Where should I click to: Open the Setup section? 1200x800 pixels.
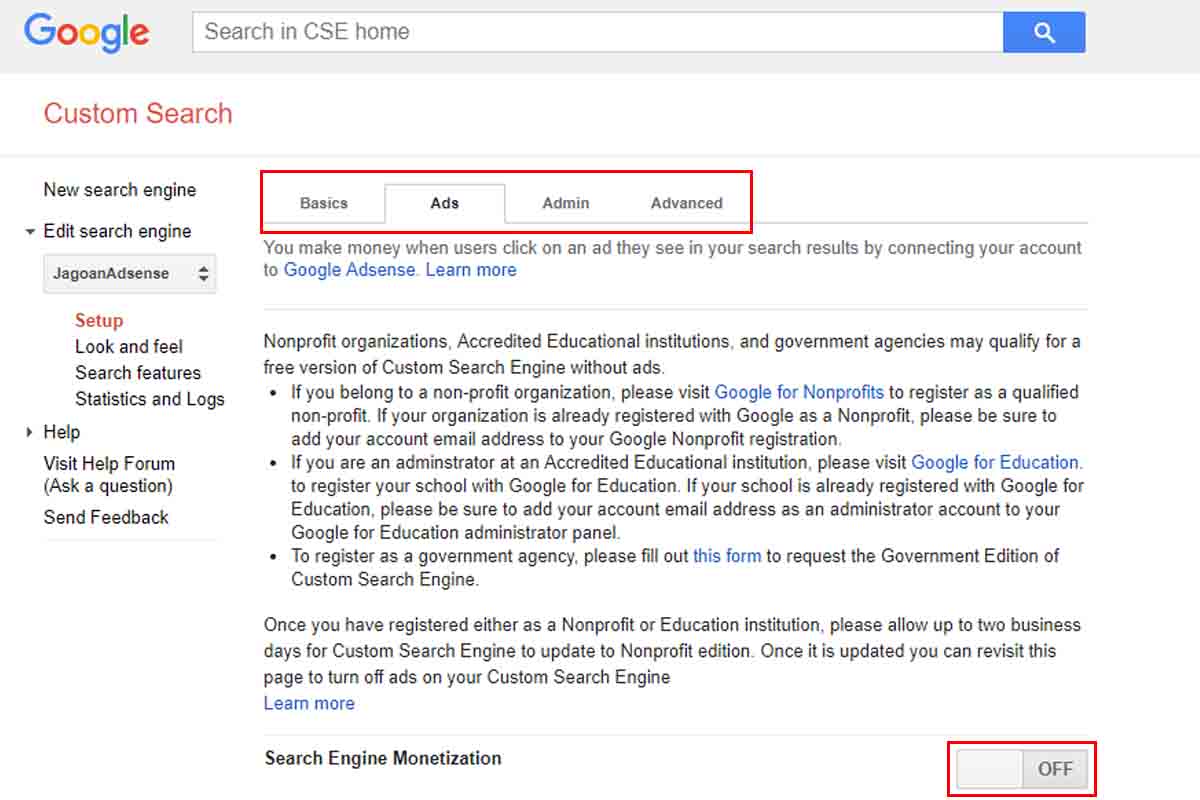point(98,320)
